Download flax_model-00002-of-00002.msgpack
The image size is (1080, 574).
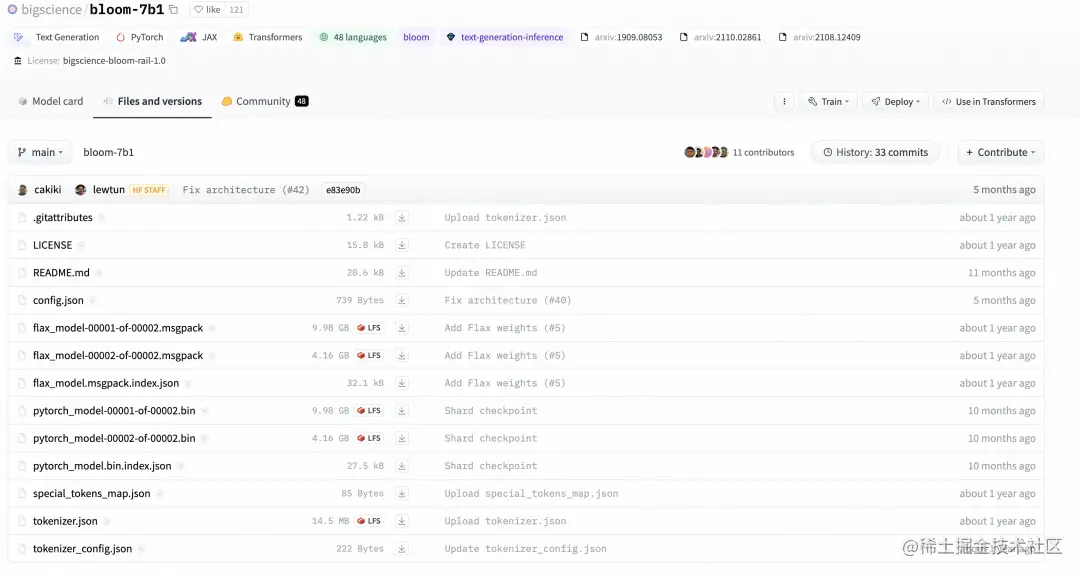[402, 356]
